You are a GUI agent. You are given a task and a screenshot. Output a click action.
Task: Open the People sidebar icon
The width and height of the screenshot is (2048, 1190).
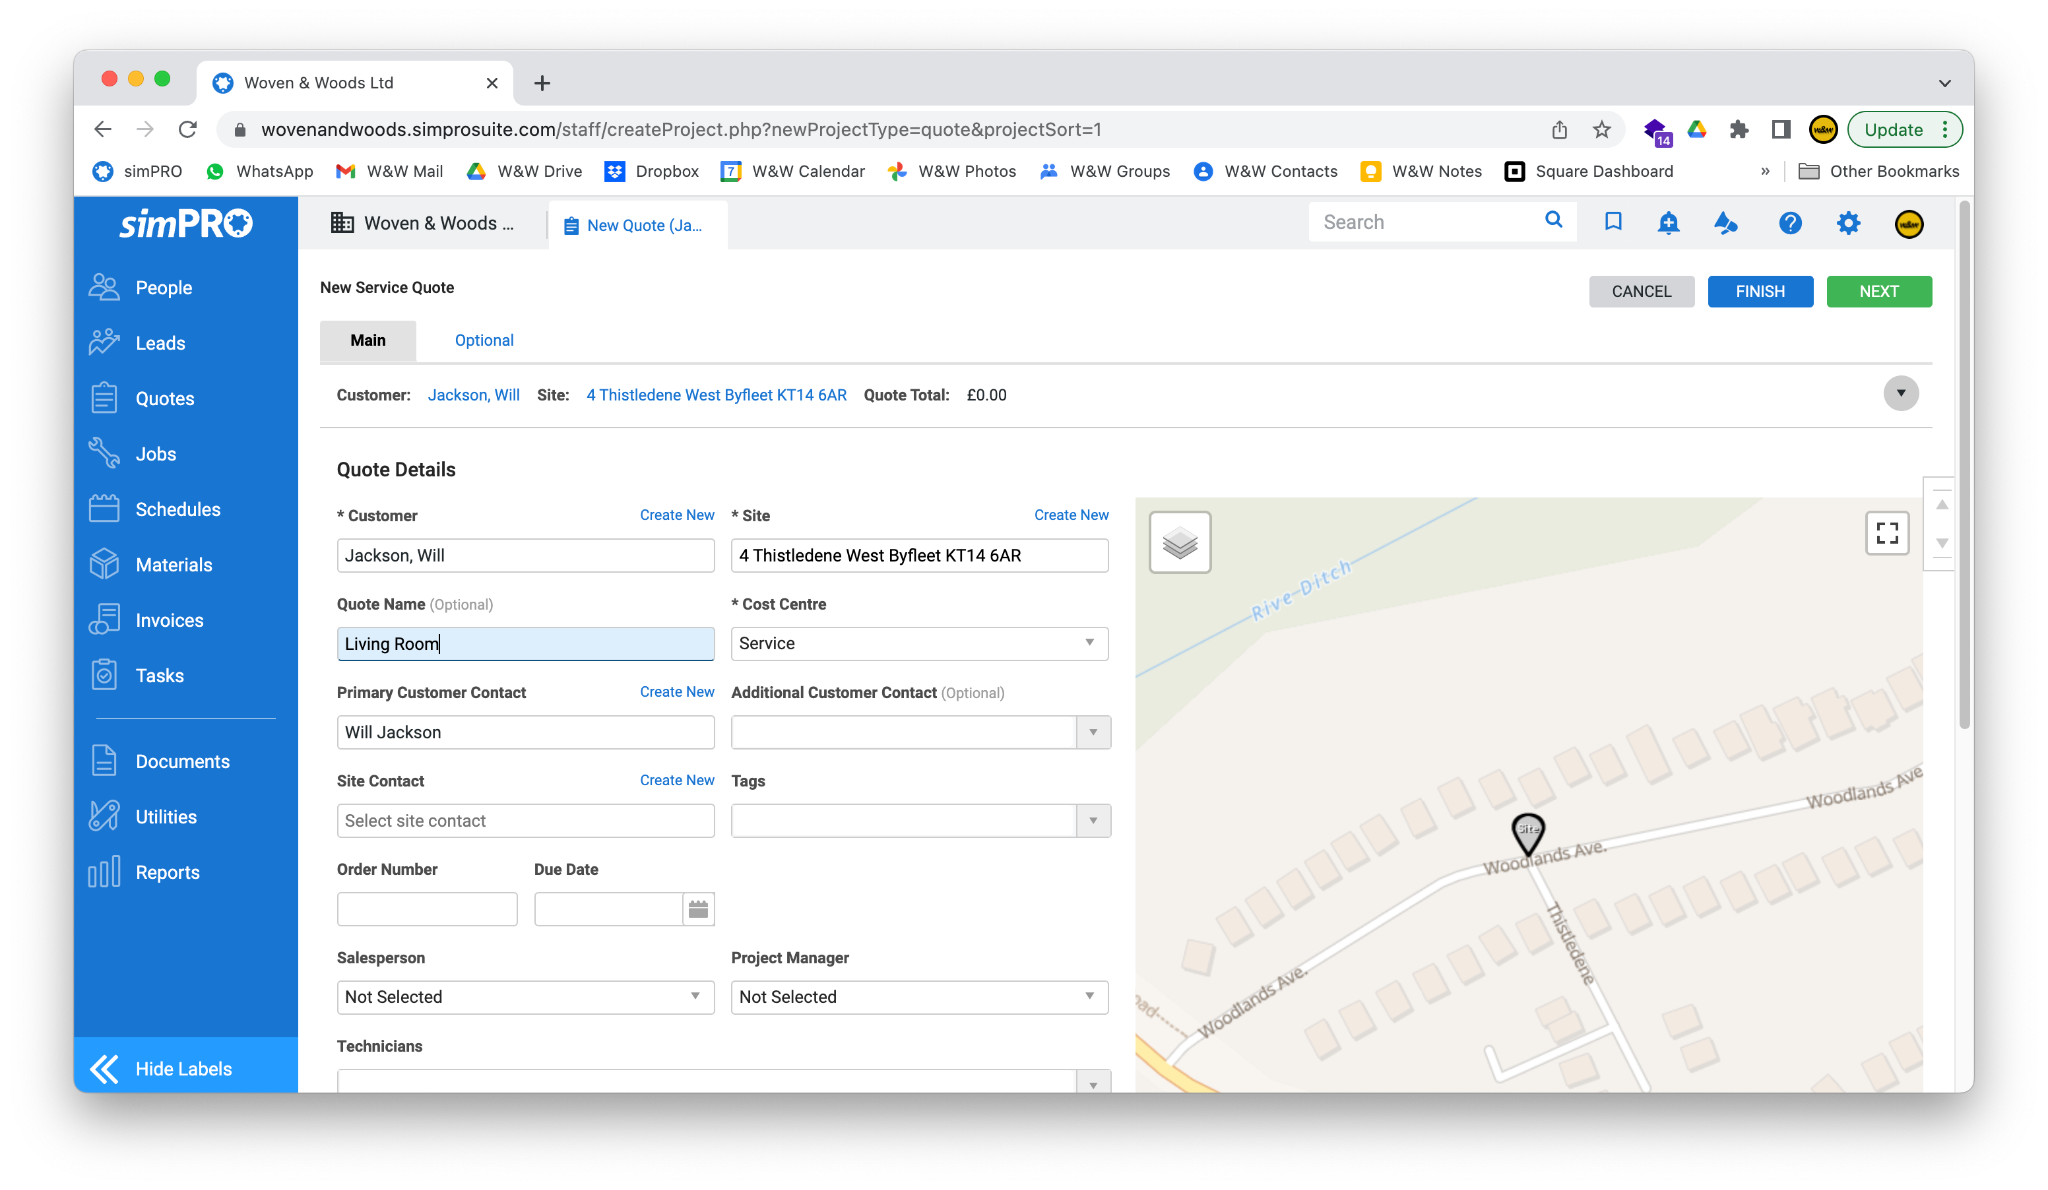104,288
